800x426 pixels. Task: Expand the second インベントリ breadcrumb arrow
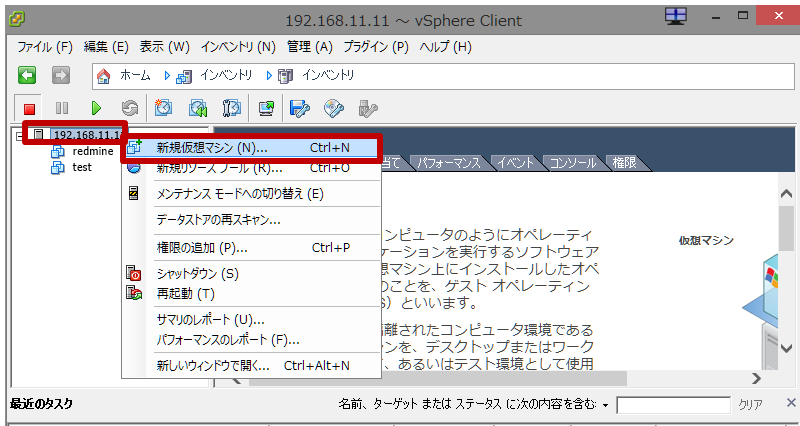click(269, 76)
